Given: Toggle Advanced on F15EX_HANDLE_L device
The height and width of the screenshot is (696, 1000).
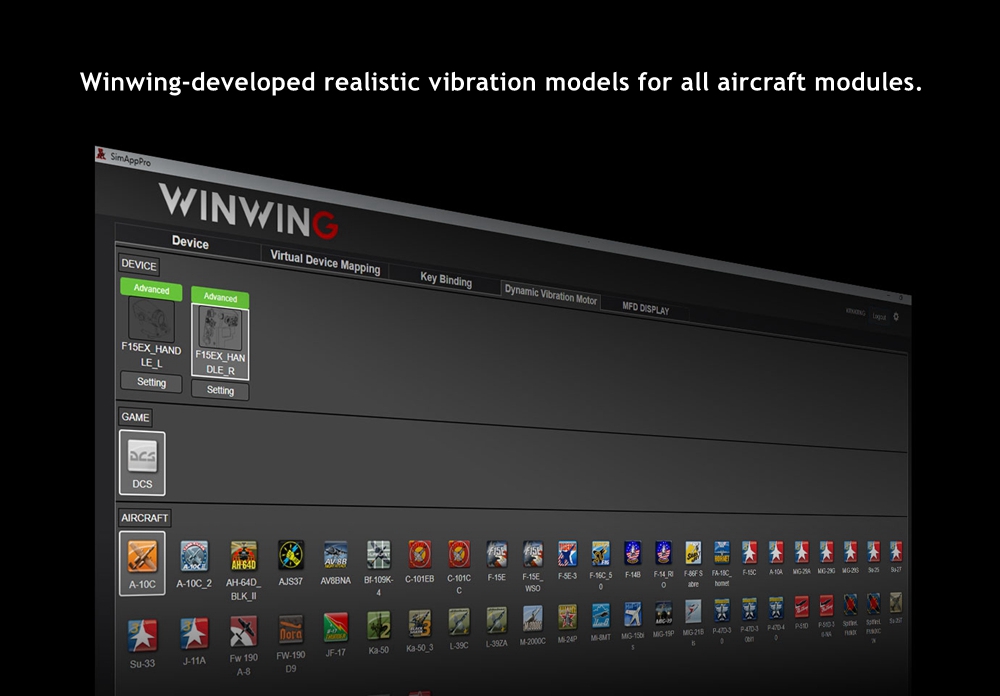Looking at the screenshot, I should tap(151, 290).
